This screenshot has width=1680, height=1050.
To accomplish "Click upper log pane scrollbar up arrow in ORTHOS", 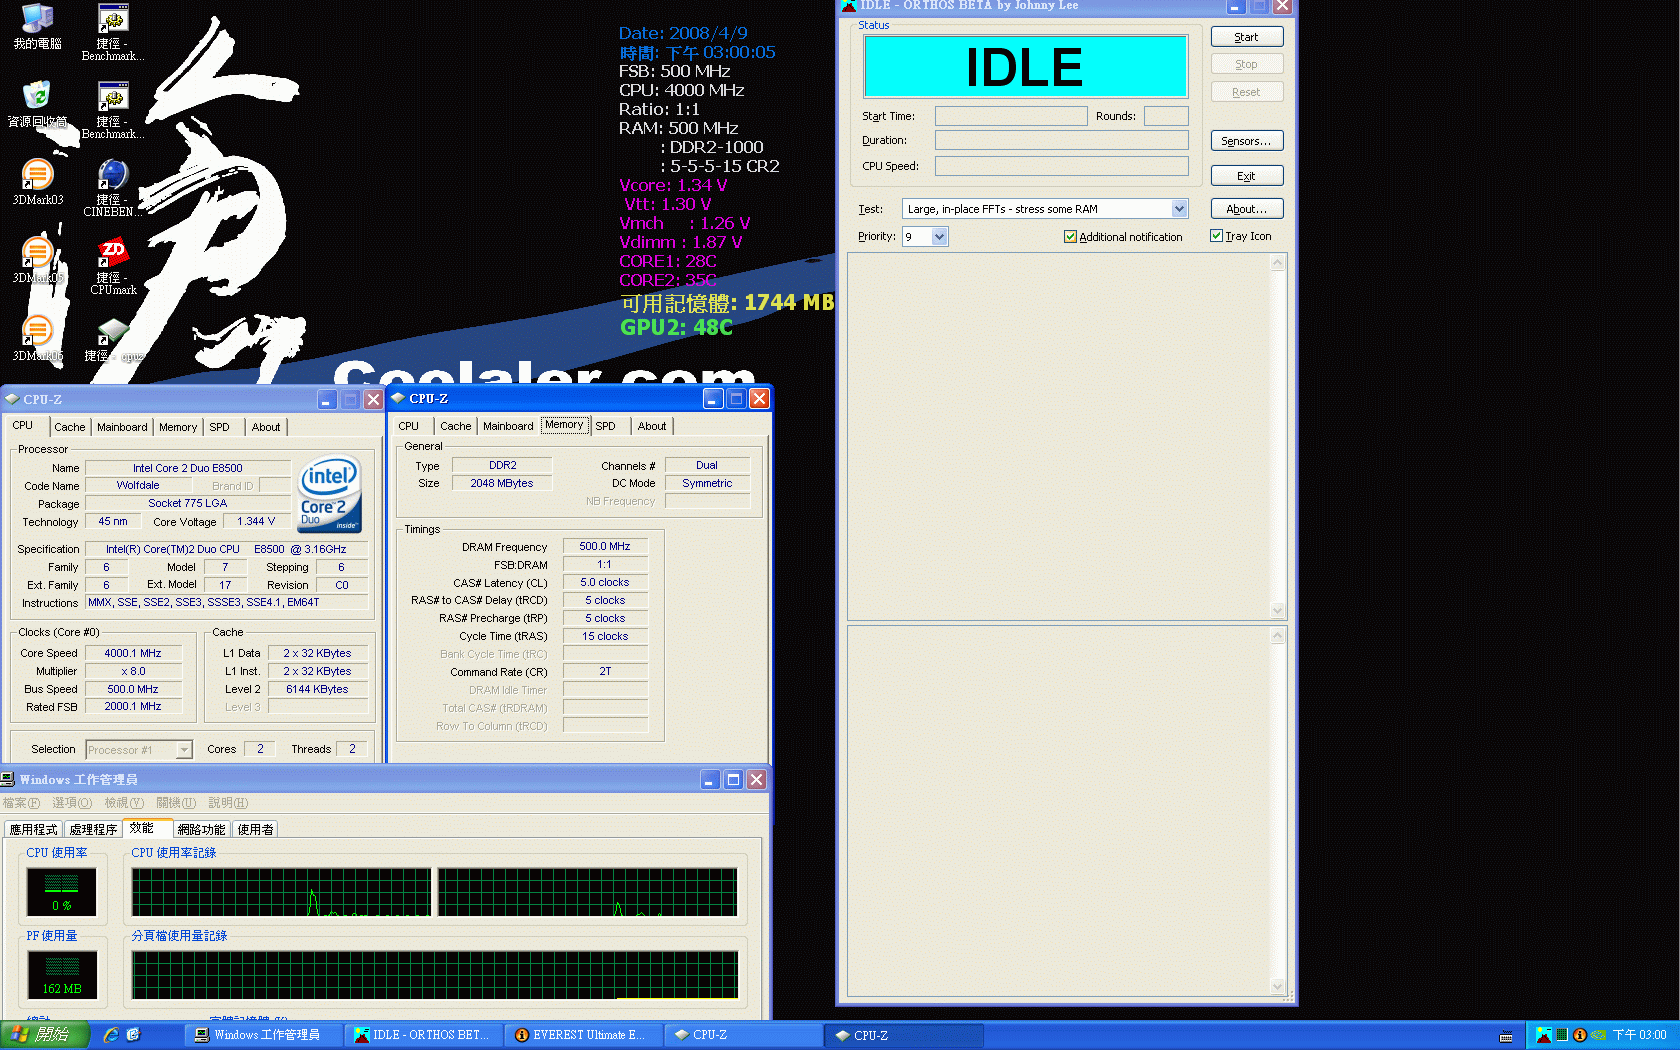I will (1277, 263).
